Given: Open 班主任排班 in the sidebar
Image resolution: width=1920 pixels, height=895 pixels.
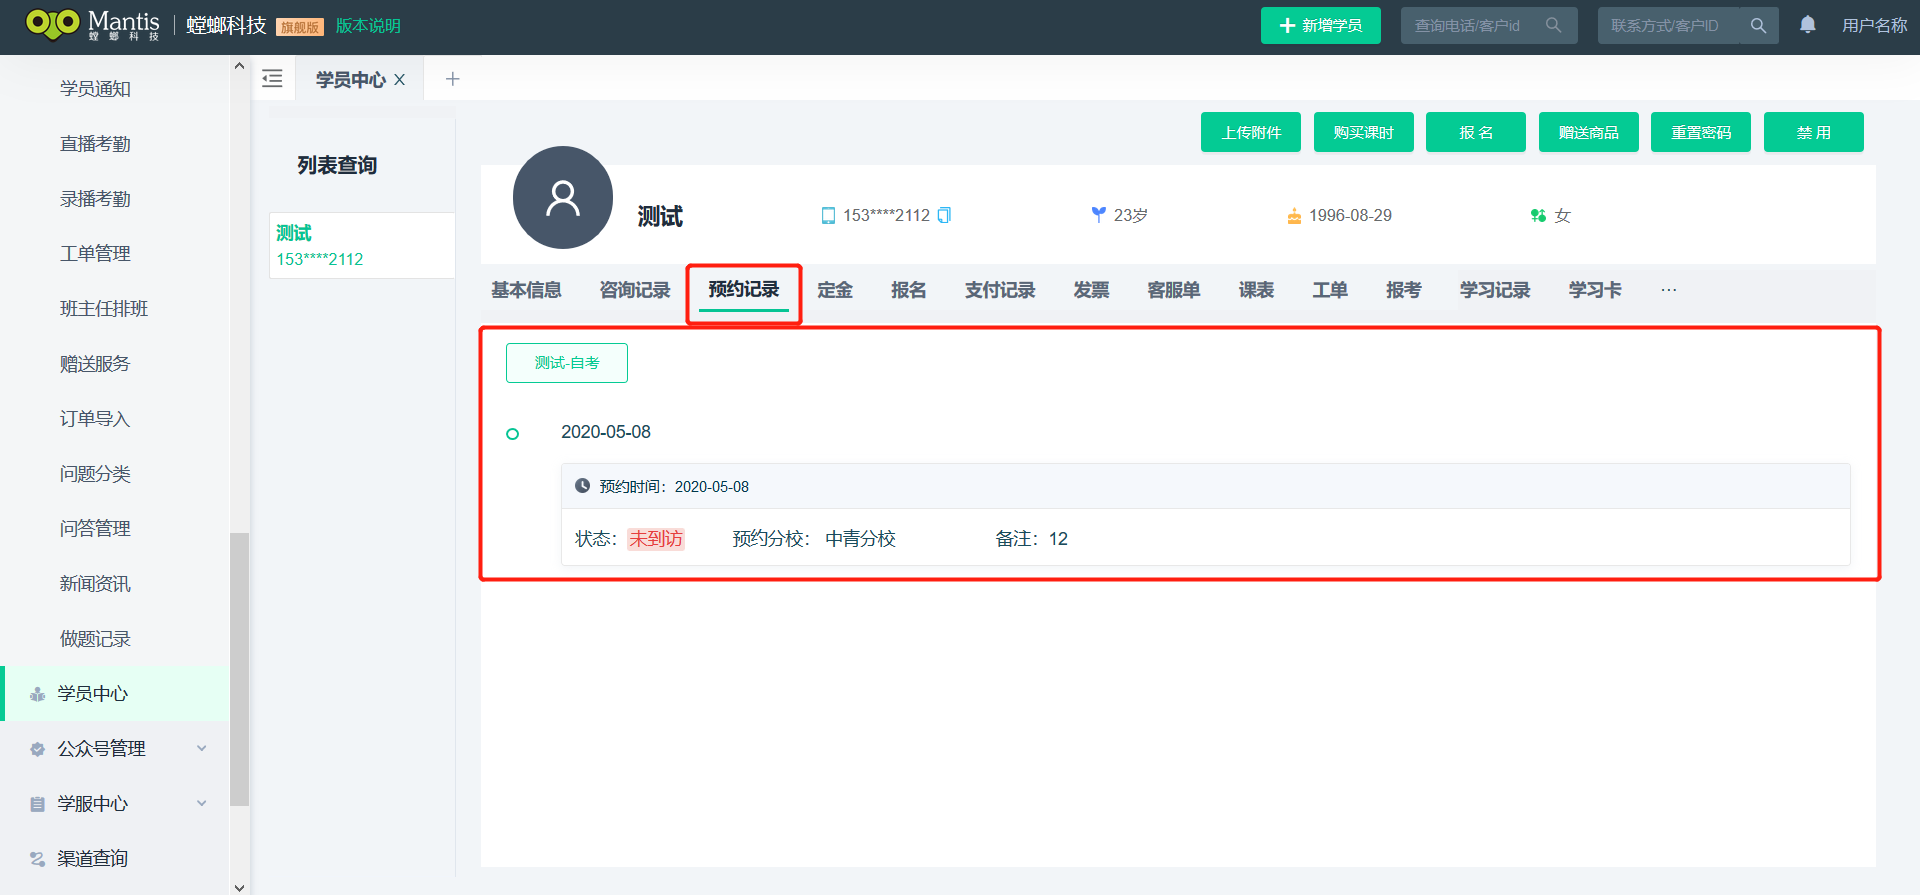Looking at the screenshot, I should [104, 309].
